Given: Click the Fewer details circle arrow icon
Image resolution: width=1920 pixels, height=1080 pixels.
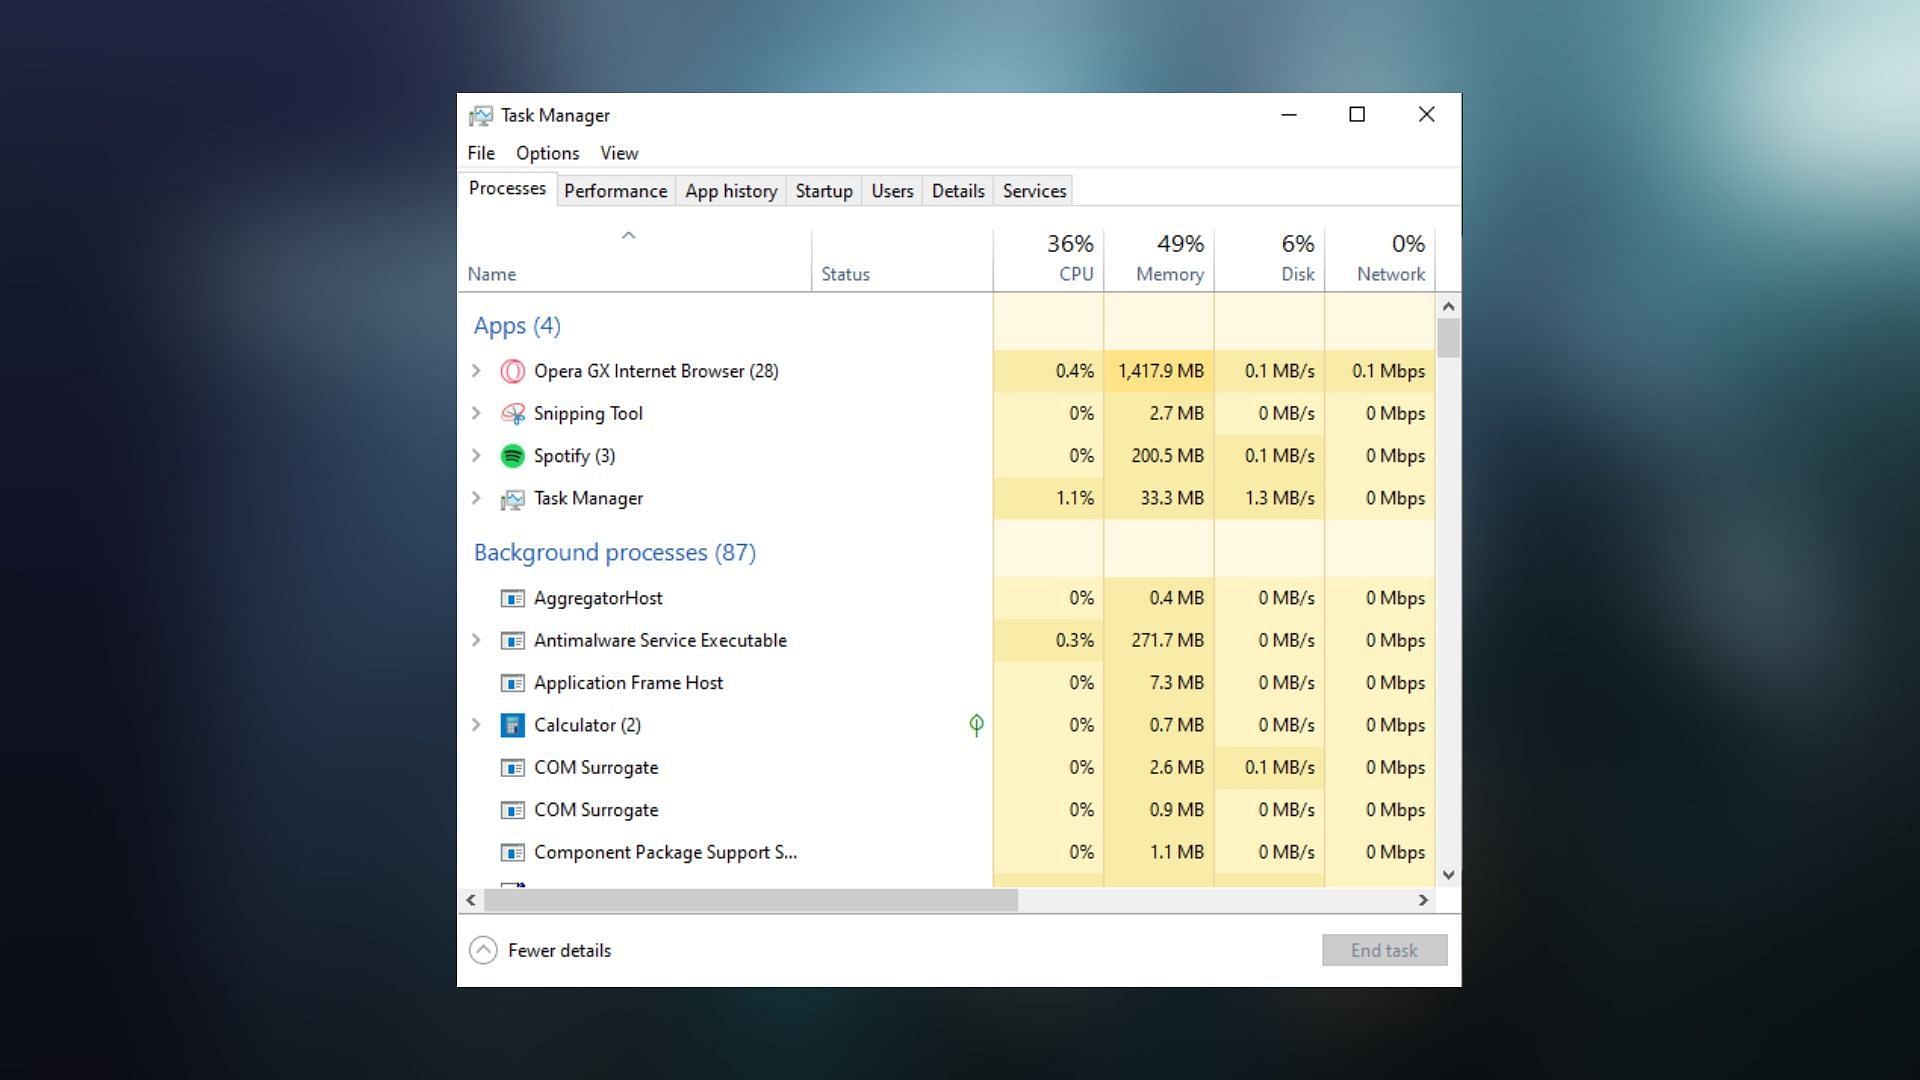Looking at the screenshot, I should (483, 950).
